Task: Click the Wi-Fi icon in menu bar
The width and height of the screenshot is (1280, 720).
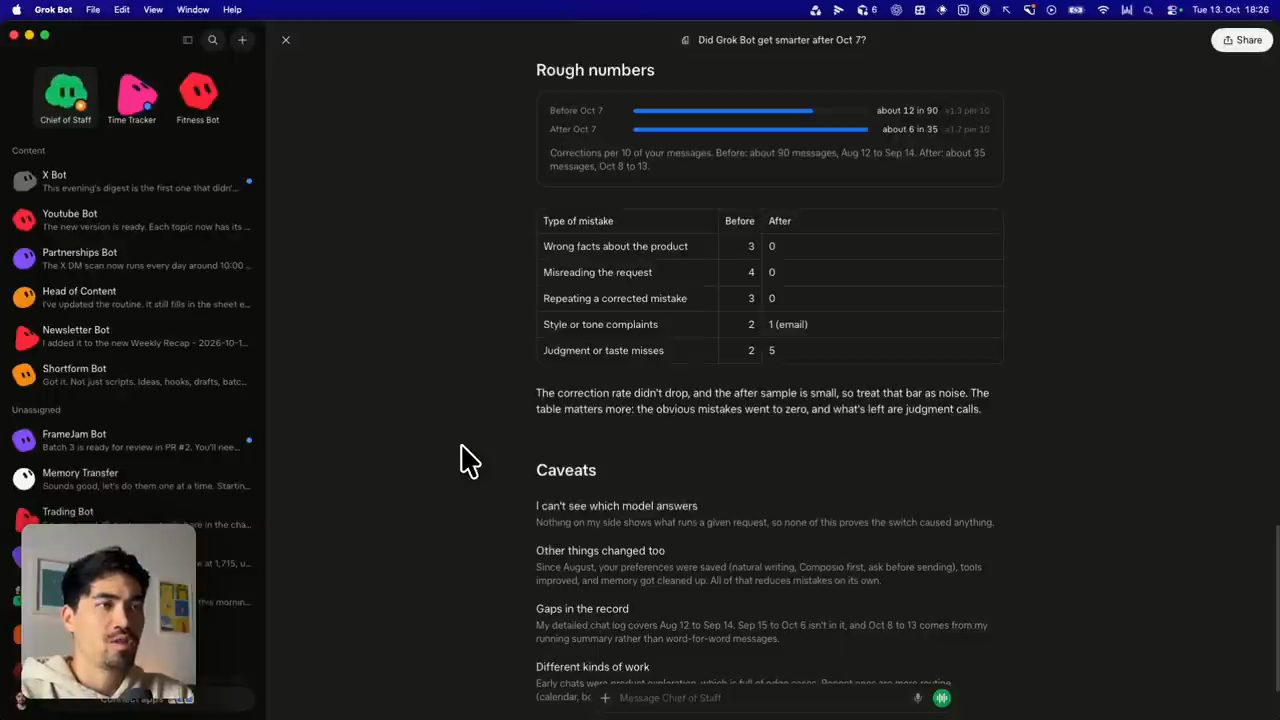Action: tap(1103, 9)
